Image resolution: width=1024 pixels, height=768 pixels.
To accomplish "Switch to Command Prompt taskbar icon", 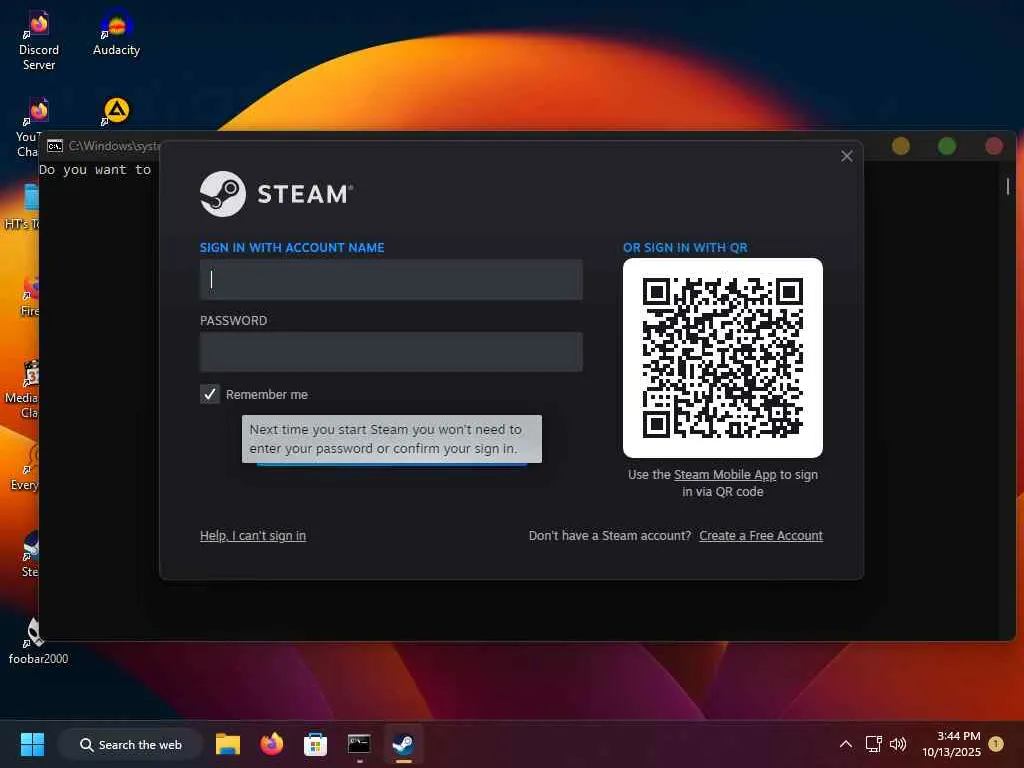I will (x=359, y=744).
